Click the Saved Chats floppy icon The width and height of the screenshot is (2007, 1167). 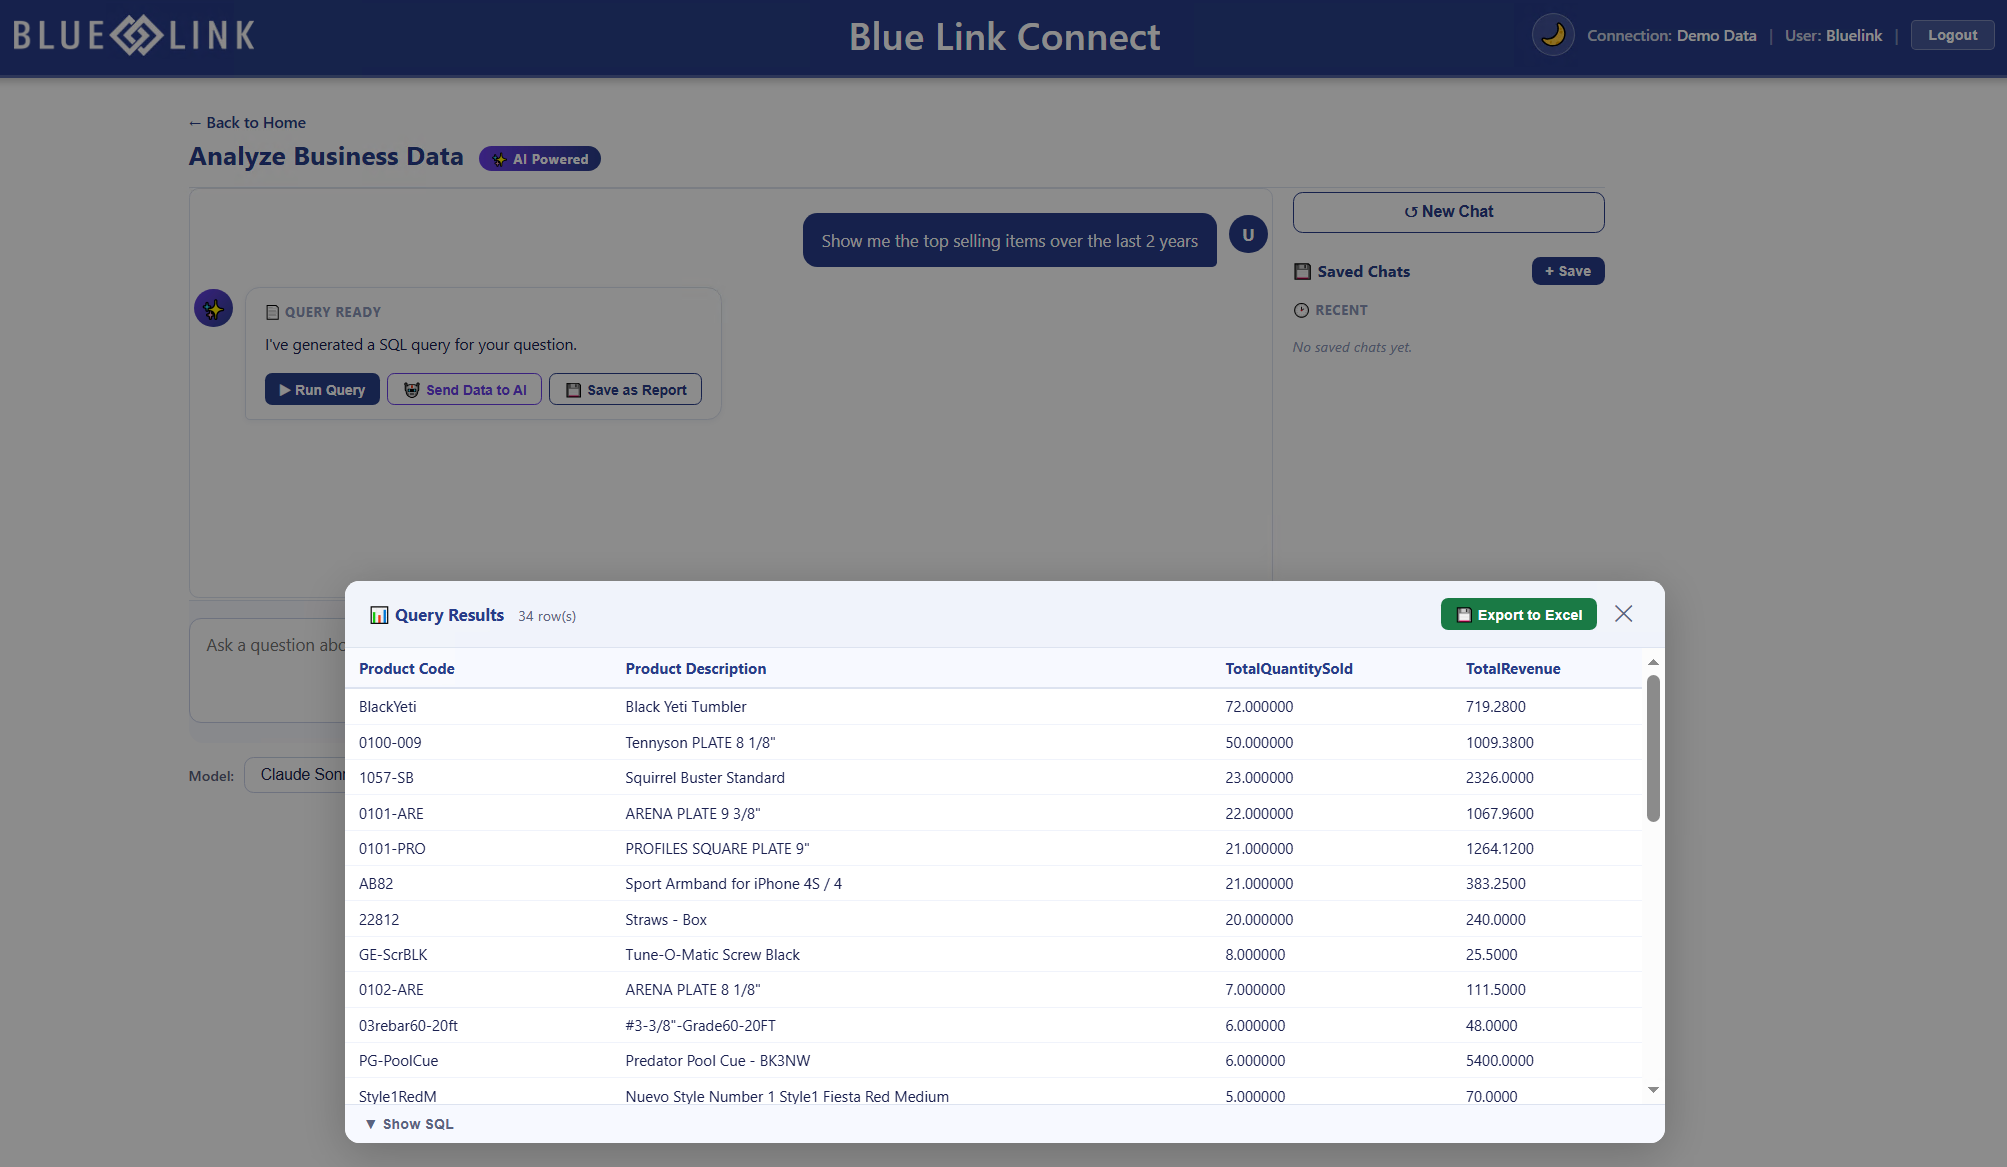pos(1302,271)
